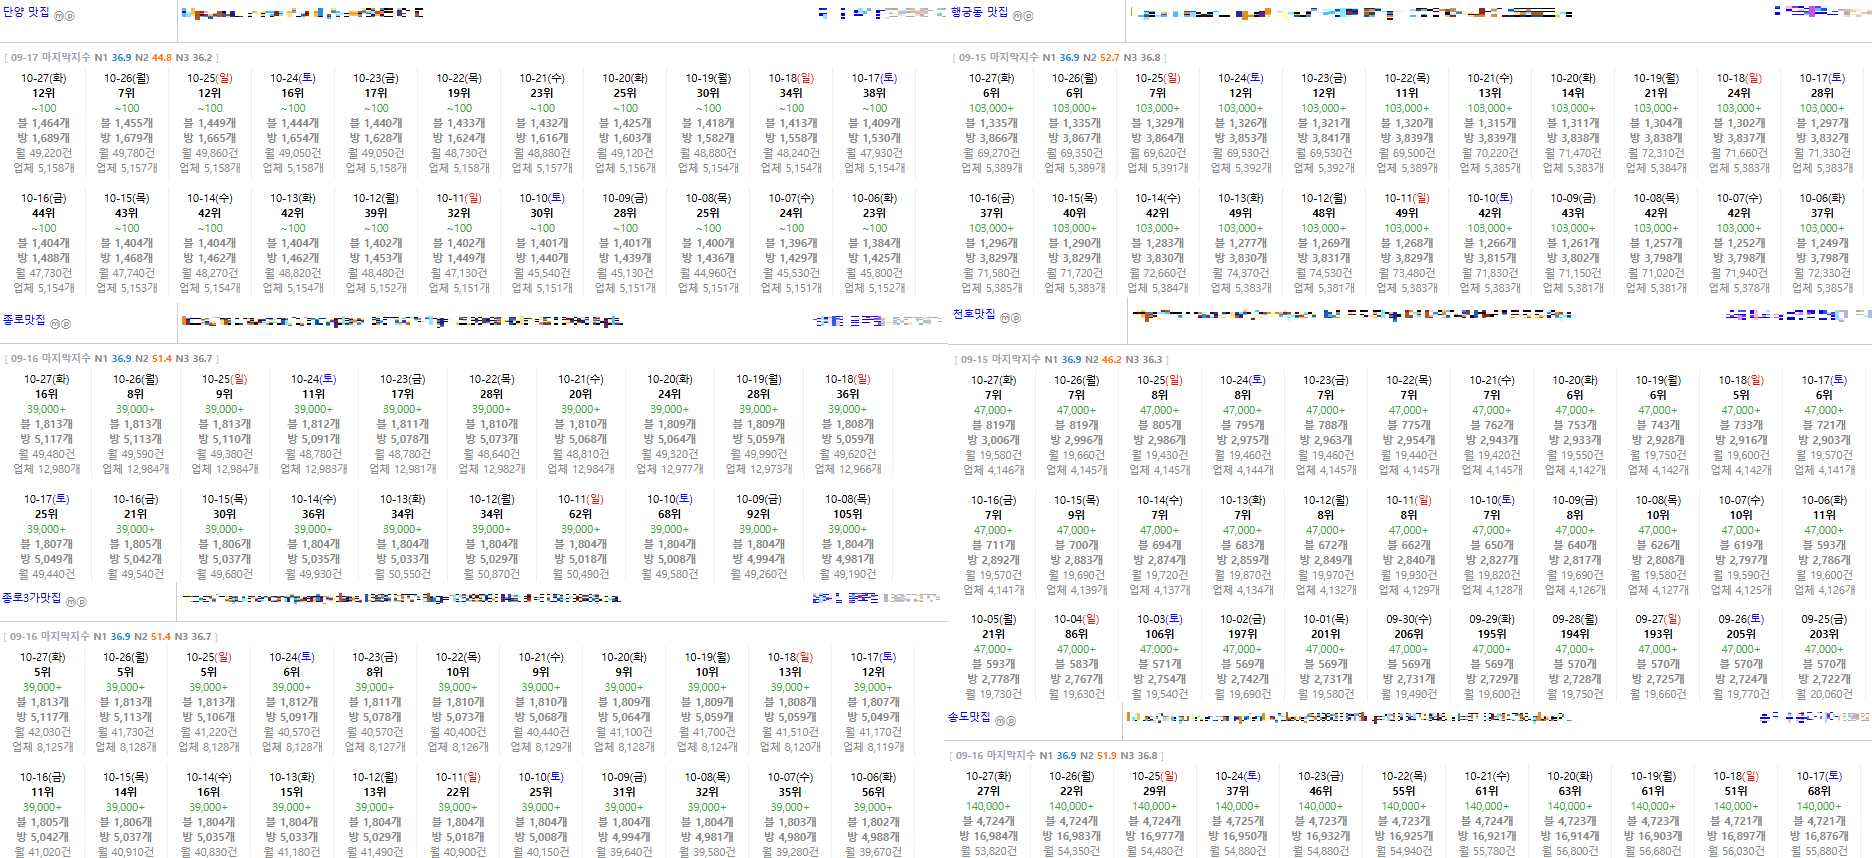Click the 'p' icon beside 단양 맛집

(69, 16)
